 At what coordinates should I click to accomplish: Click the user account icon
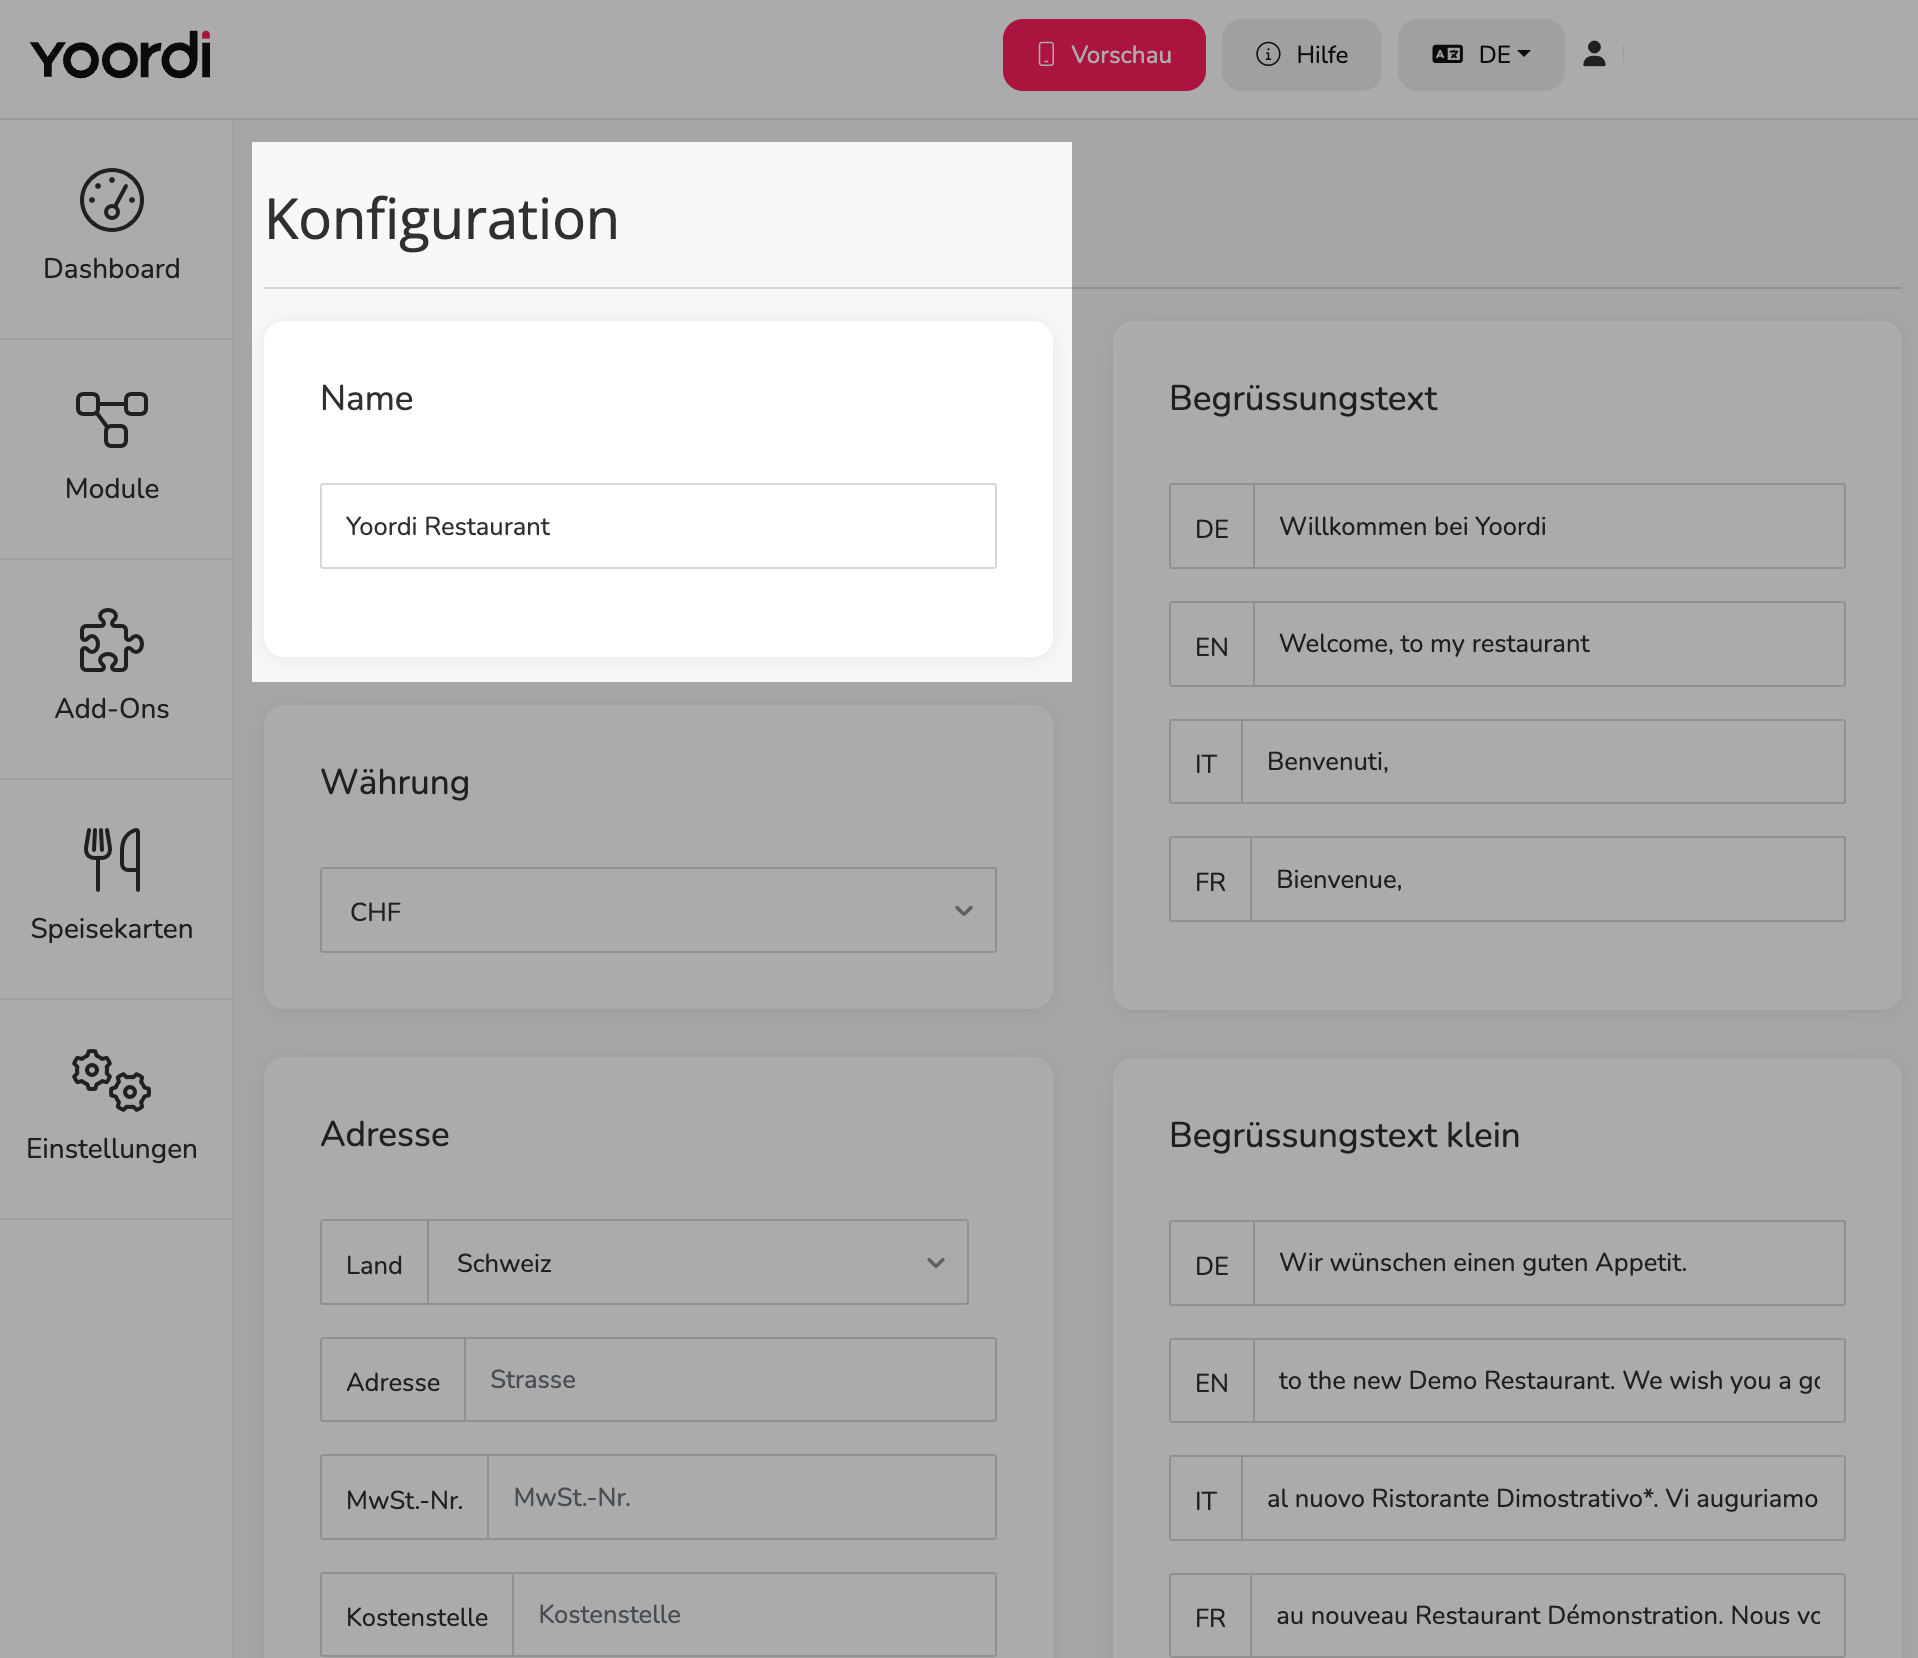coord(1594,54)
